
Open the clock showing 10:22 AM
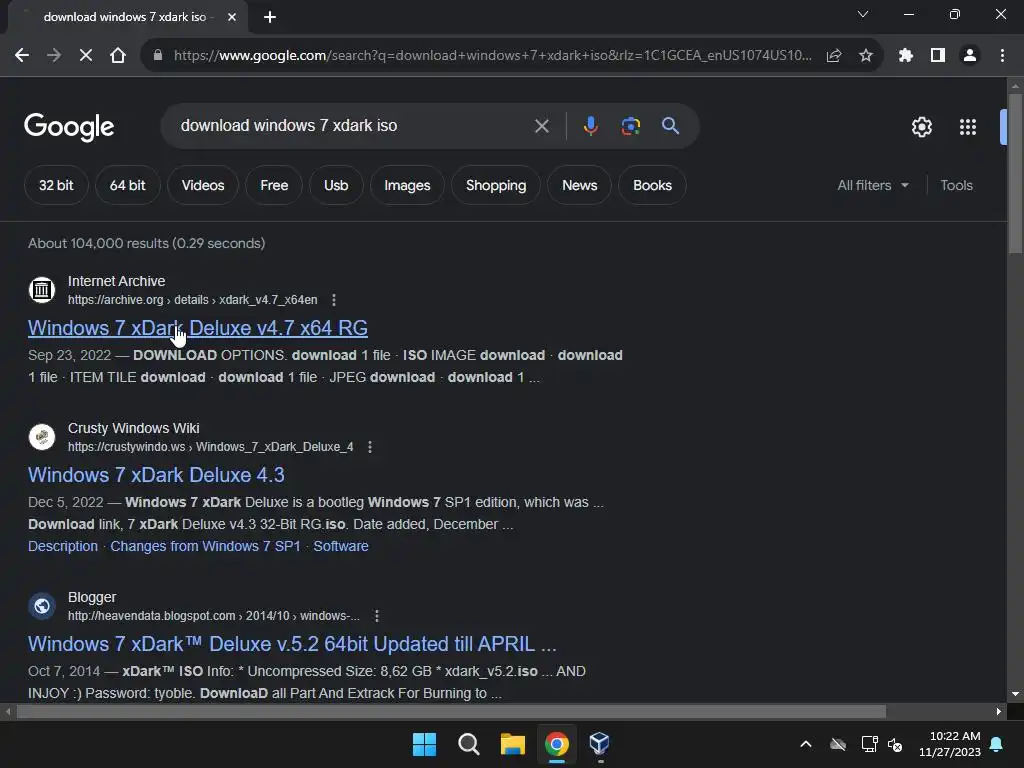click(950, 744)
